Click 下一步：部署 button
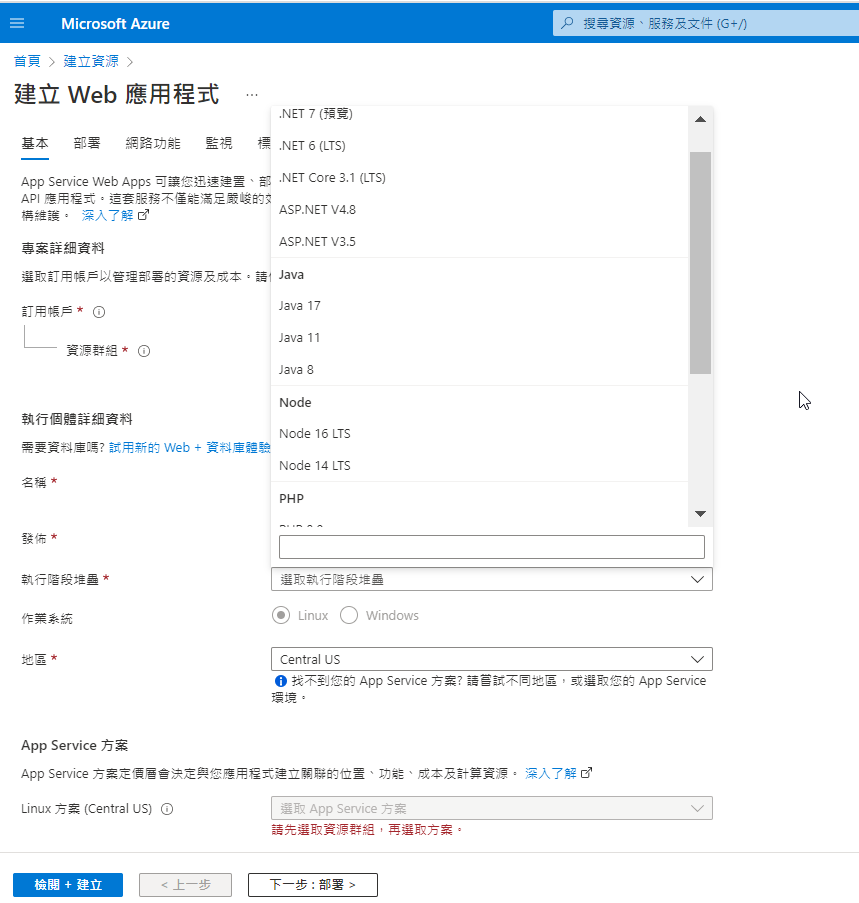This screenshot has width=859, height=903. (x=313, y=885)
